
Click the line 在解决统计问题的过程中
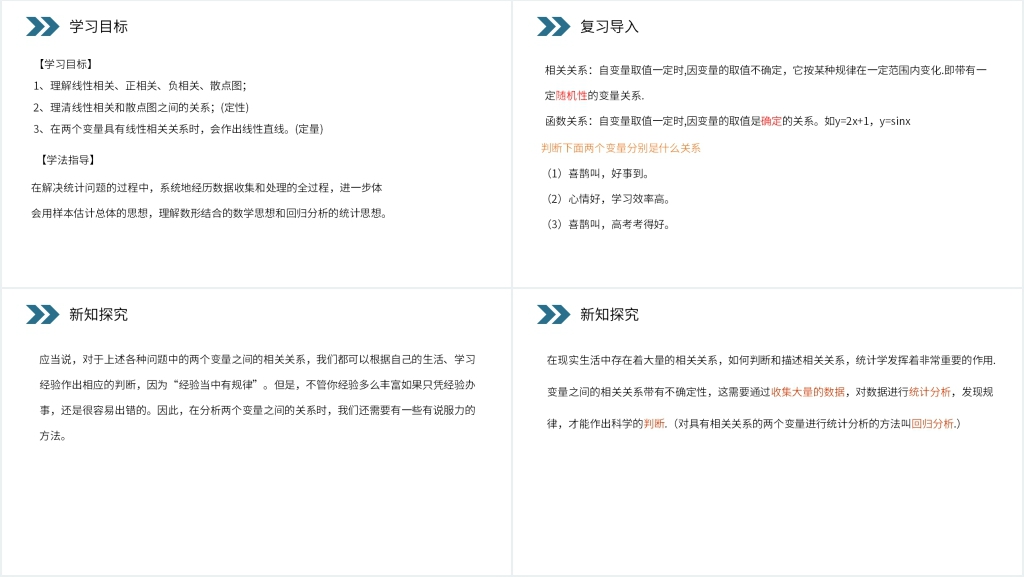207,188
